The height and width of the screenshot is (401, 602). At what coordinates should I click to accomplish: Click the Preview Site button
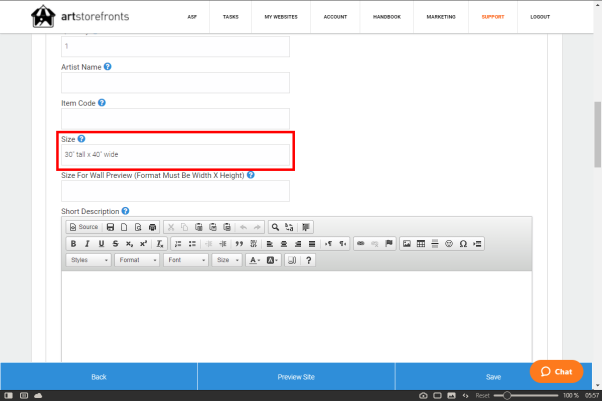[296, 377]
